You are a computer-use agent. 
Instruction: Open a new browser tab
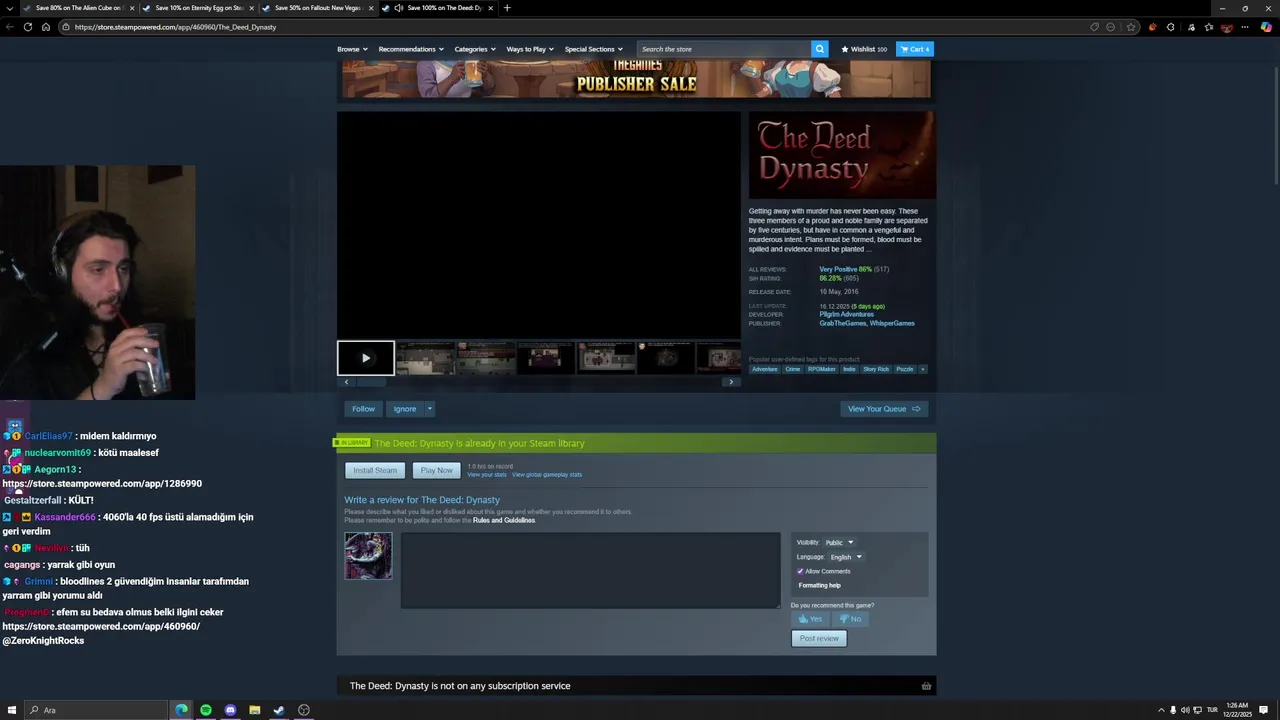click(x=507, y=8)
